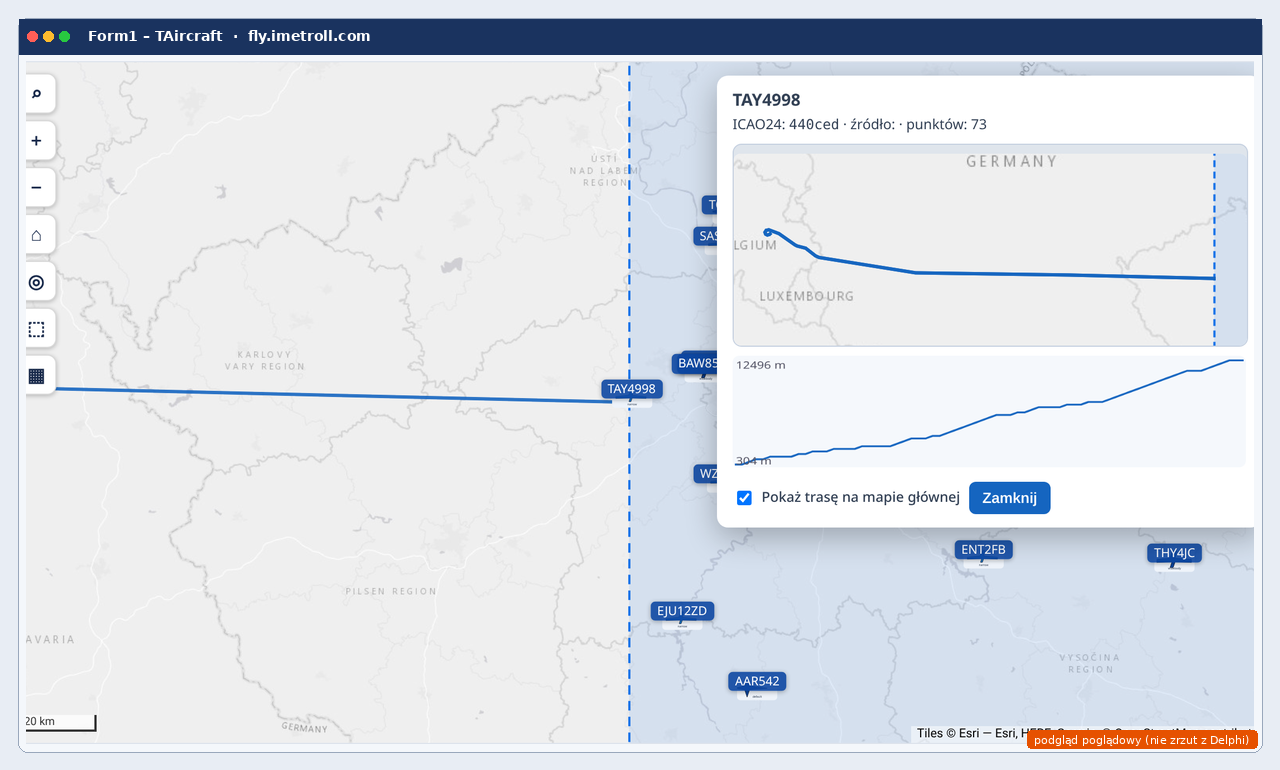The width and height of the screenshot is (1280, 770).
Task: Uncheck Pokaż trasę na mapie głównej
Action: (x=744, y=498)
